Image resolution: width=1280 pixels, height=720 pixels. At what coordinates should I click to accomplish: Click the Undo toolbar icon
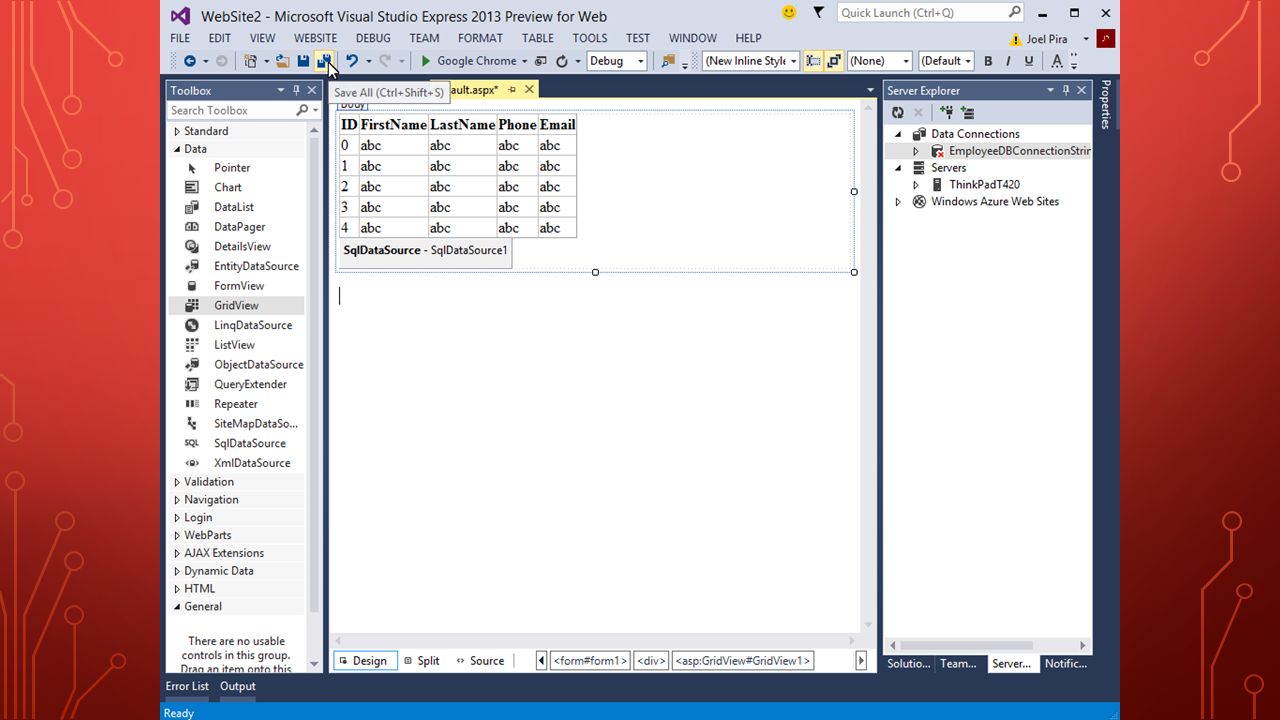click(351, 61)
